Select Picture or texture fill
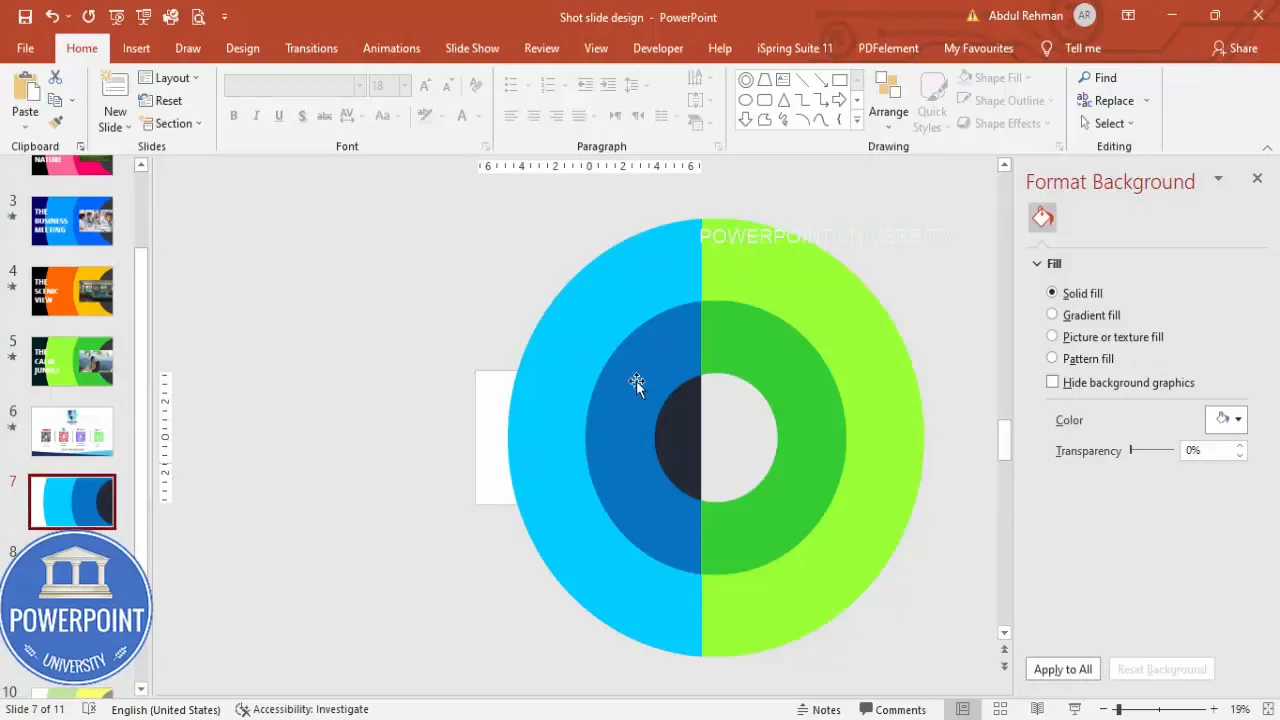The width and height of the screenshot is (1280, 720). point(1104,337)
